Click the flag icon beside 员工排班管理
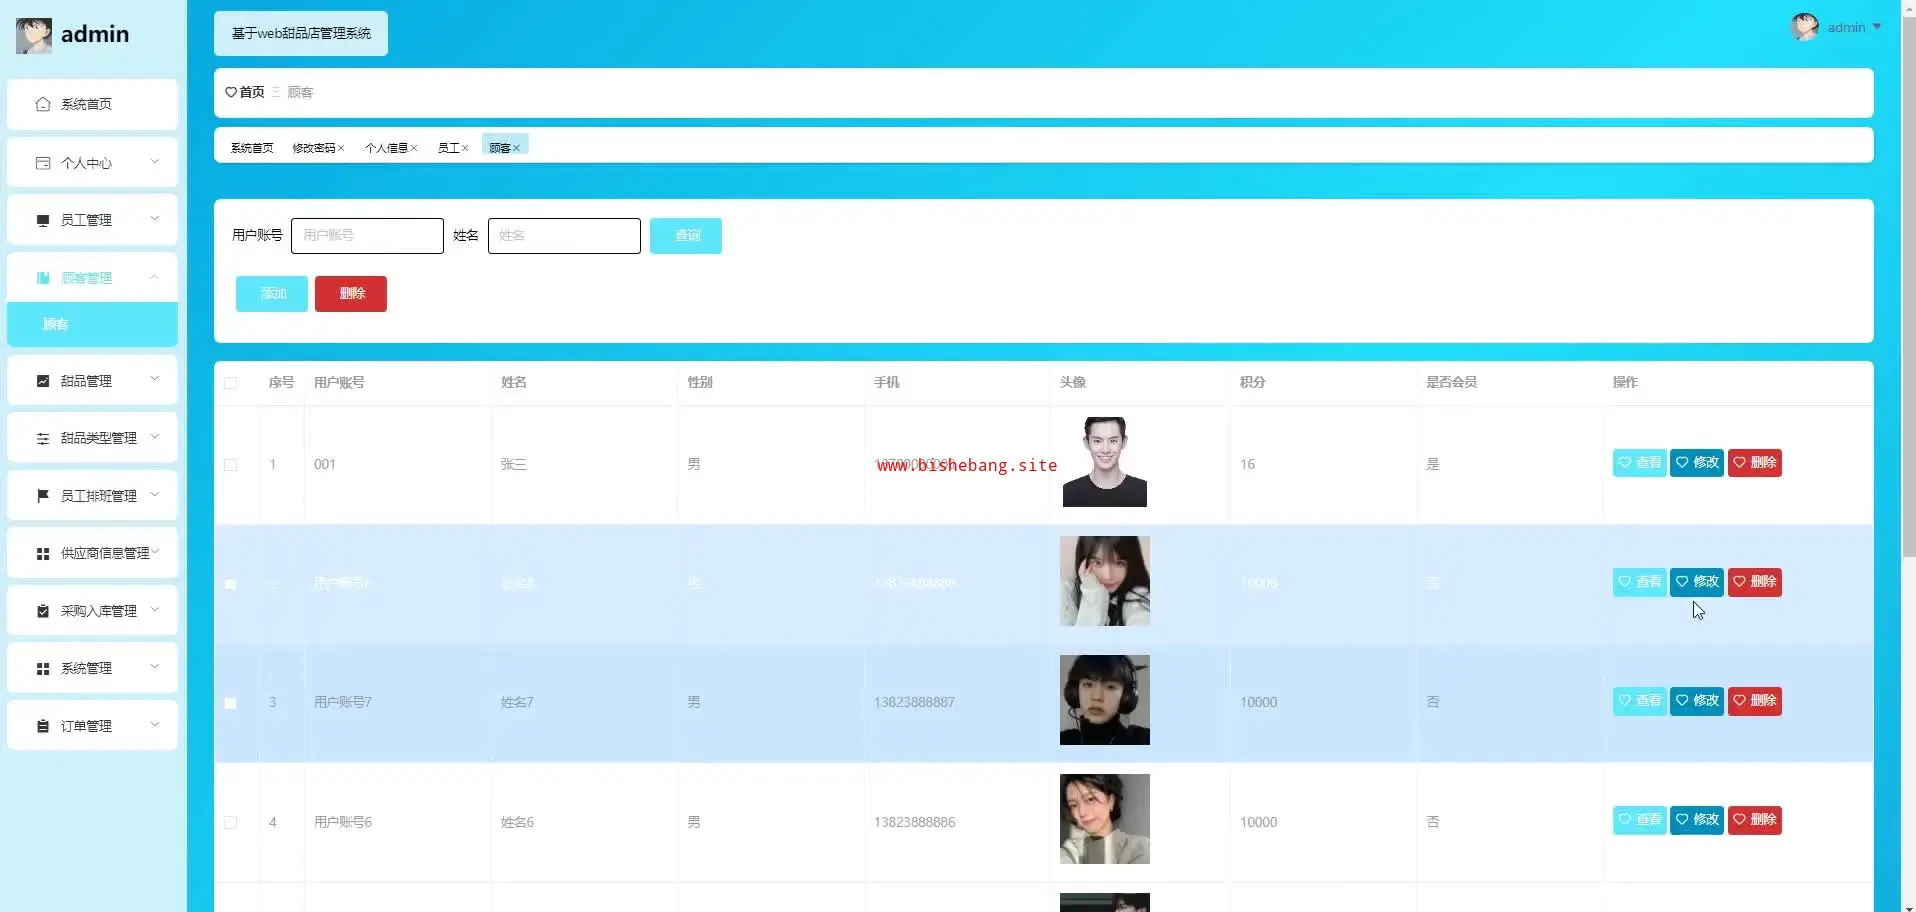The height and width of the screenshot is (912, 1916). (x=42, y=496)
